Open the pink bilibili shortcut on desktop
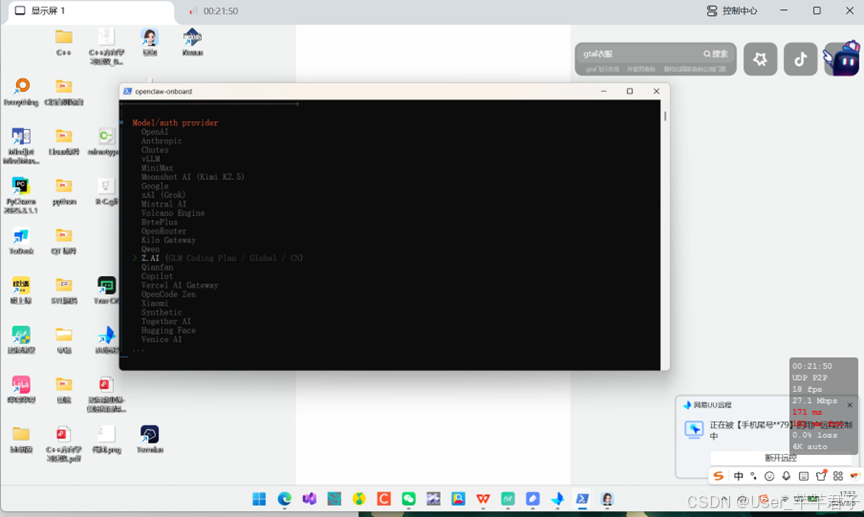The image size is (864, 517). coord(21,390)
